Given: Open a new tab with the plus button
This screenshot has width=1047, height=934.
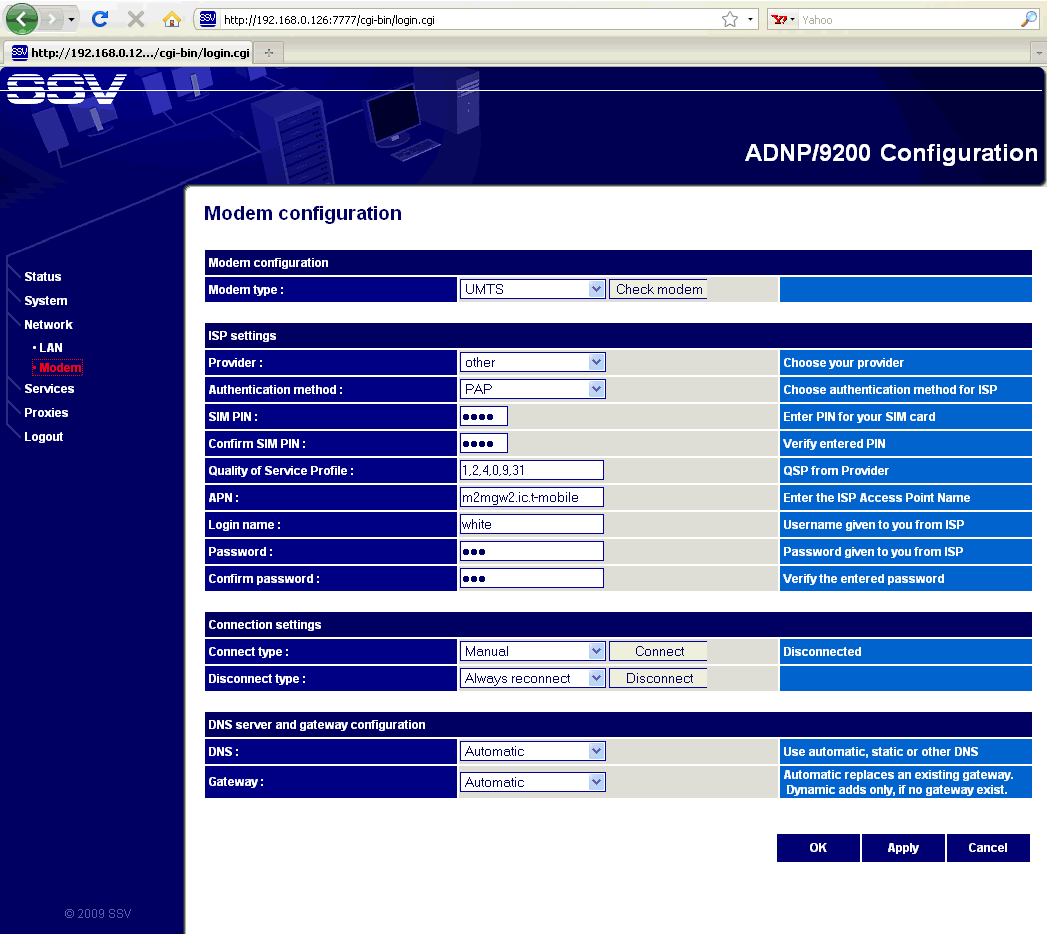Looking at the screenshot, I should [268, 52].
